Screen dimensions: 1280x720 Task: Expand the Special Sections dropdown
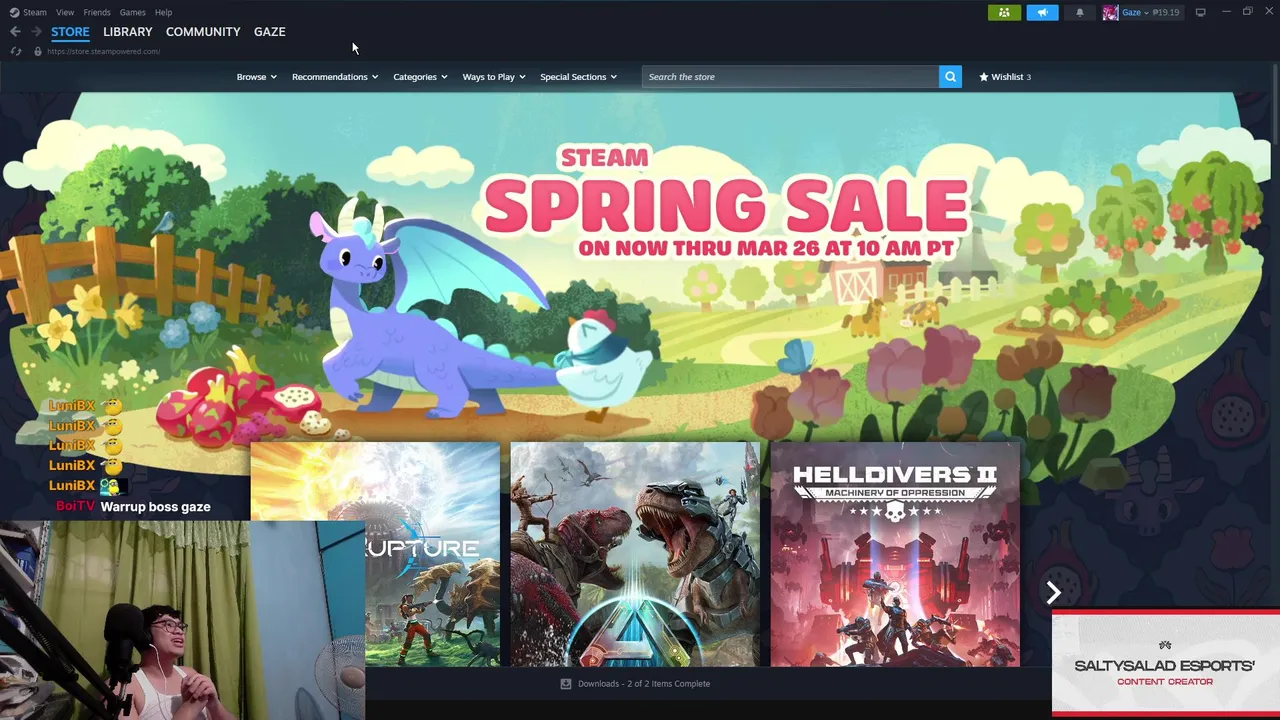coord(578,77)
